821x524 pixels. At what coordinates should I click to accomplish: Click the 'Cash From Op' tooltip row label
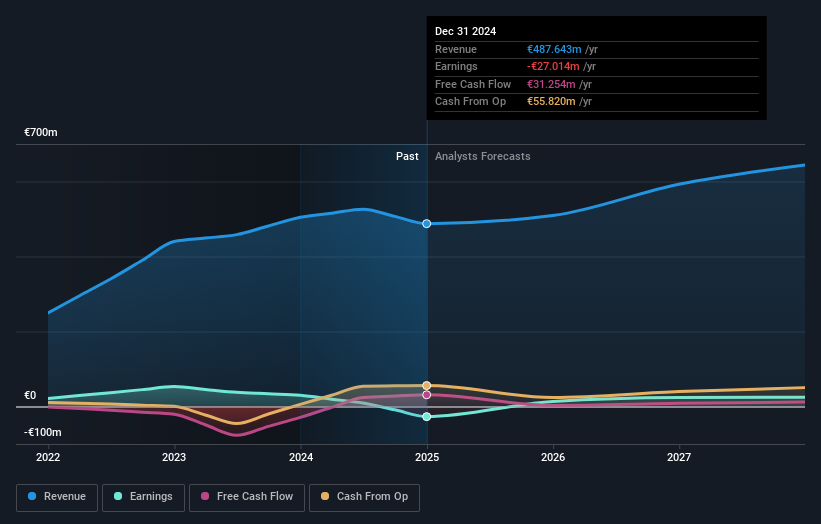click(x=471, y=102)
